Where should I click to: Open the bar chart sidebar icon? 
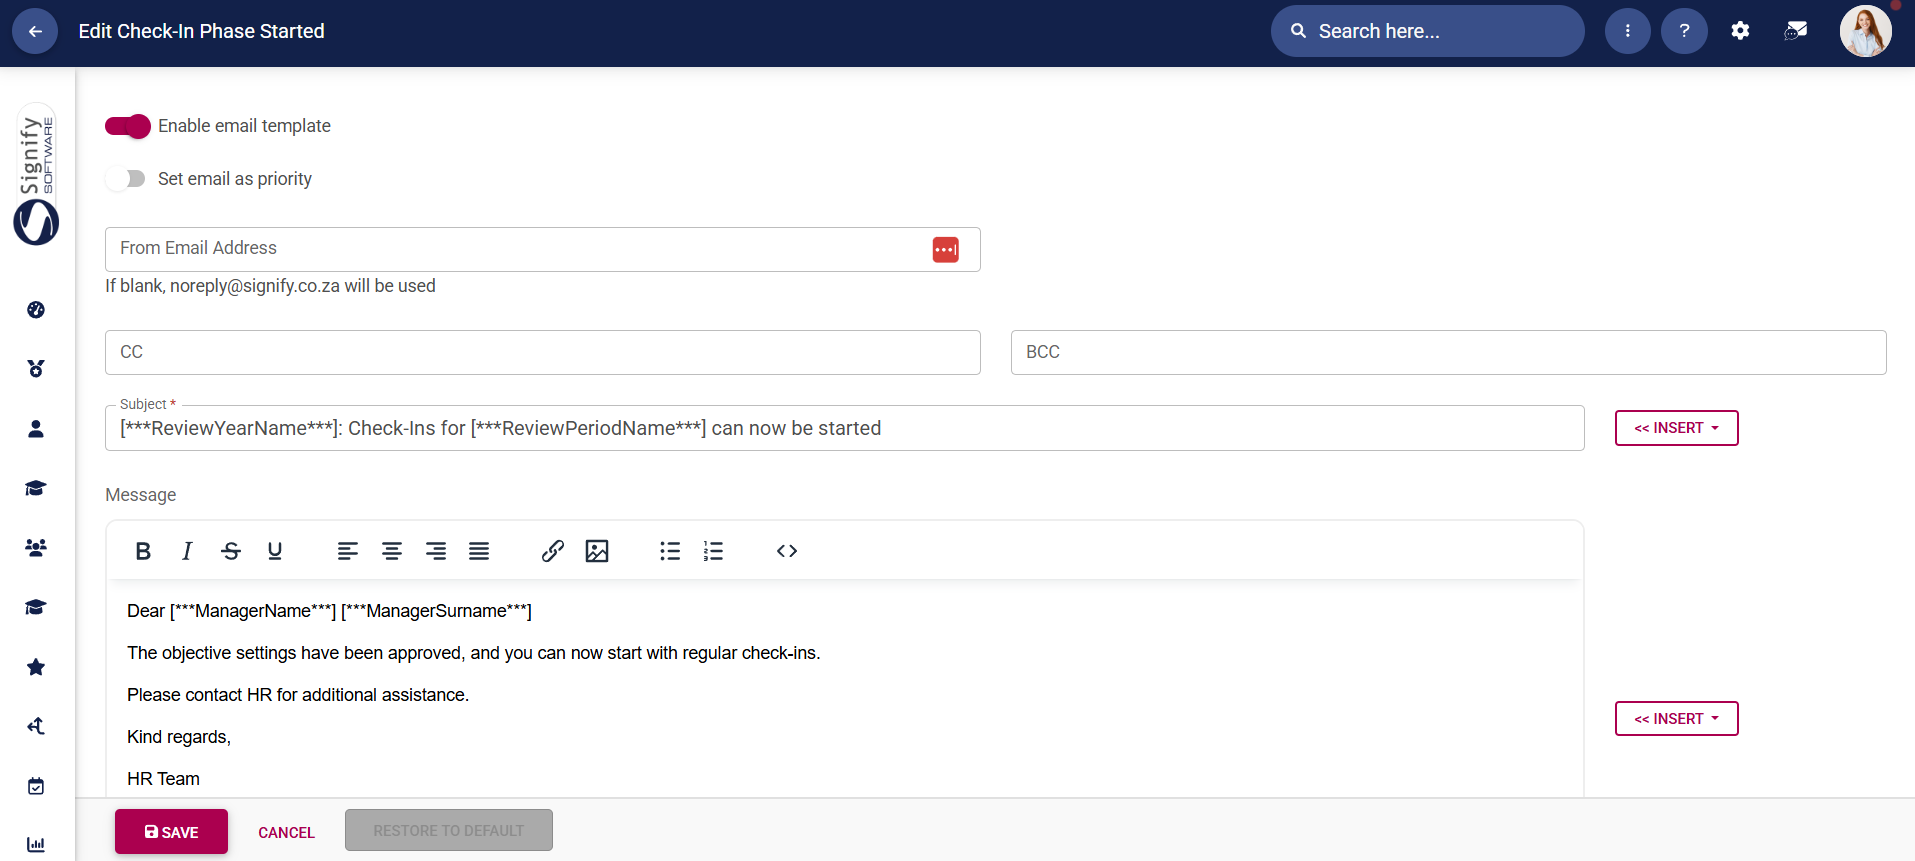(x=36, y=845)
